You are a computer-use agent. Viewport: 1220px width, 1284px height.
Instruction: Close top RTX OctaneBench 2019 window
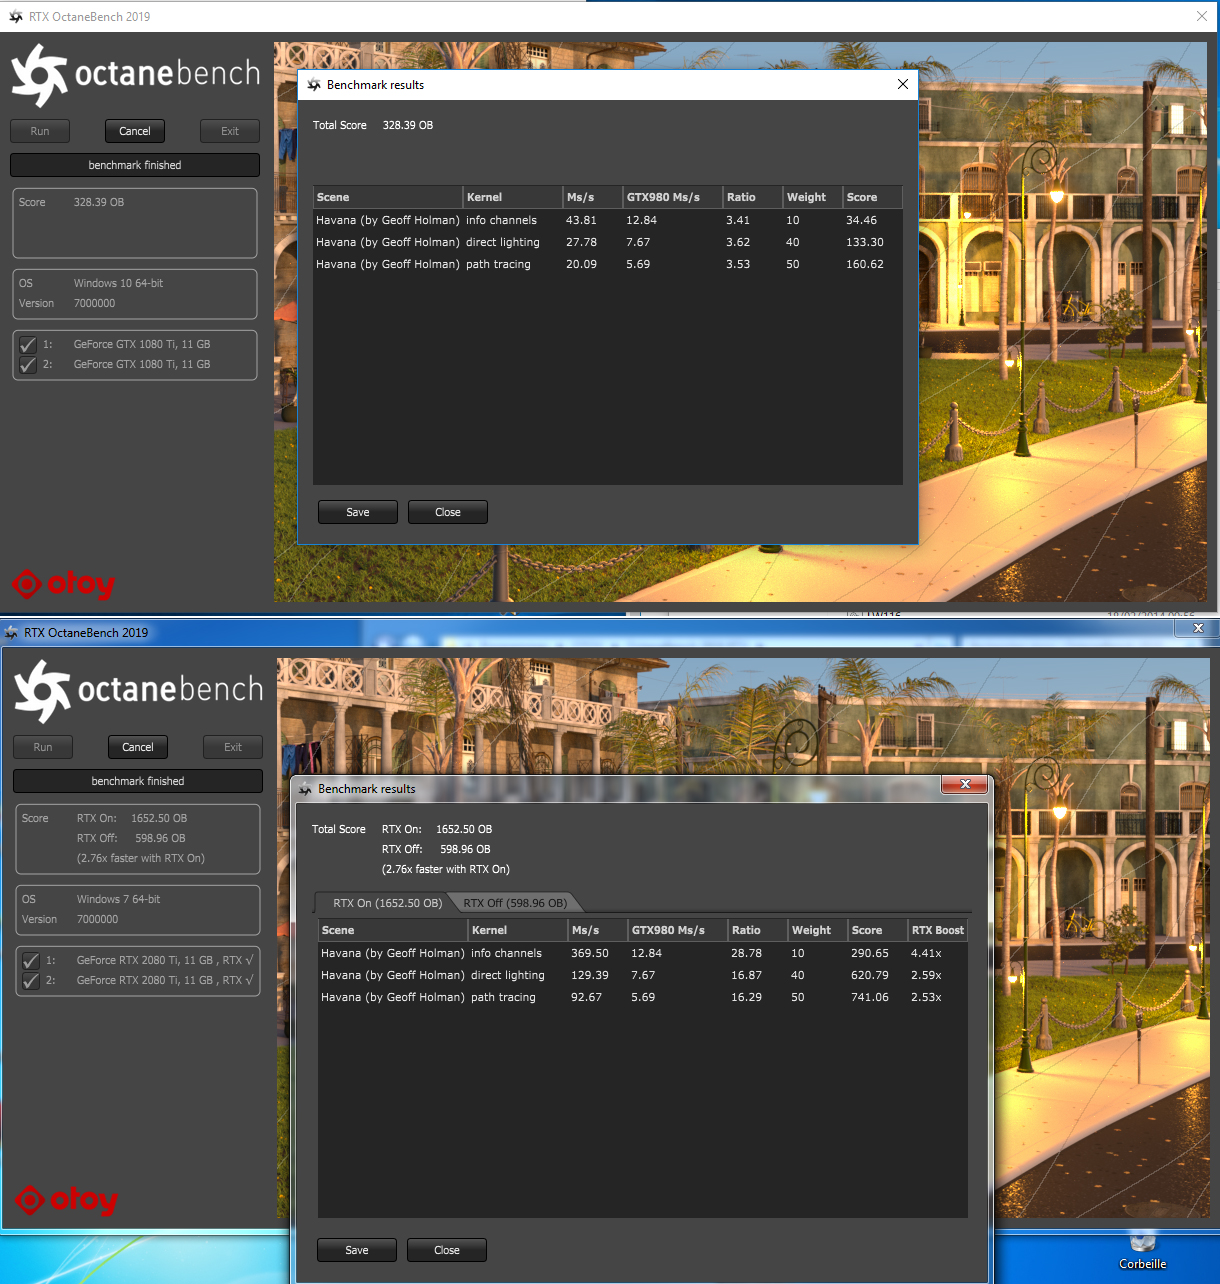1202,16
